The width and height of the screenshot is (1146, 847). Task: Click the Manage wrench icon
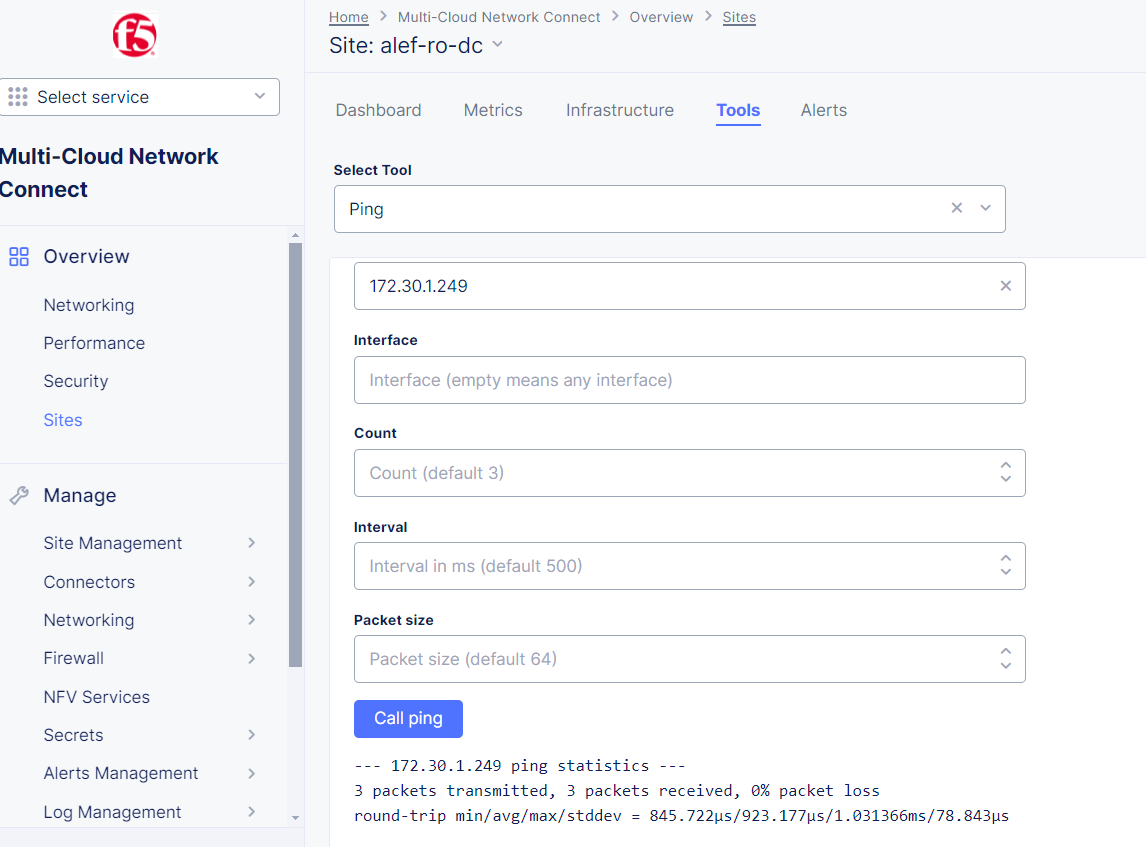(x=19, y=495)
